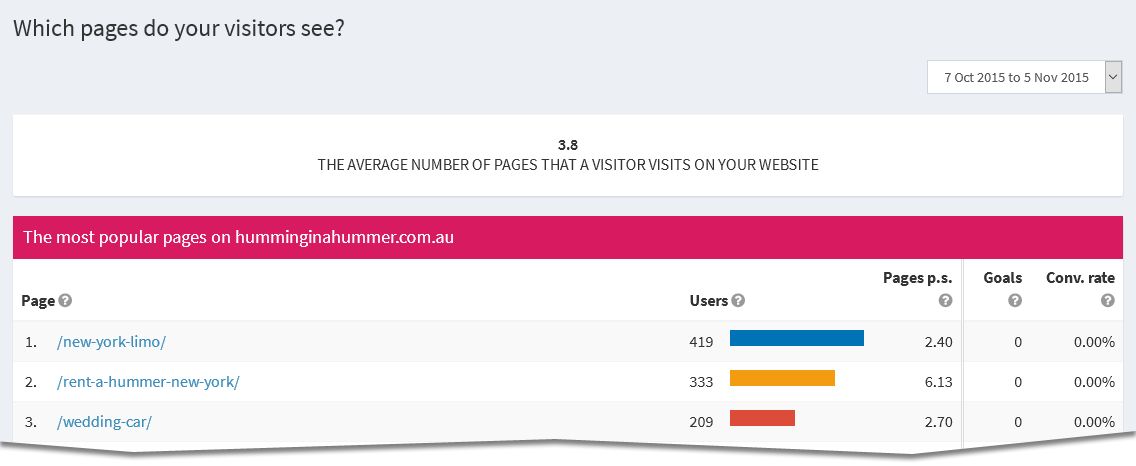Click help icon under Conv. rate header
The image size is (1136, 466).
click(x=1107, y=300)
